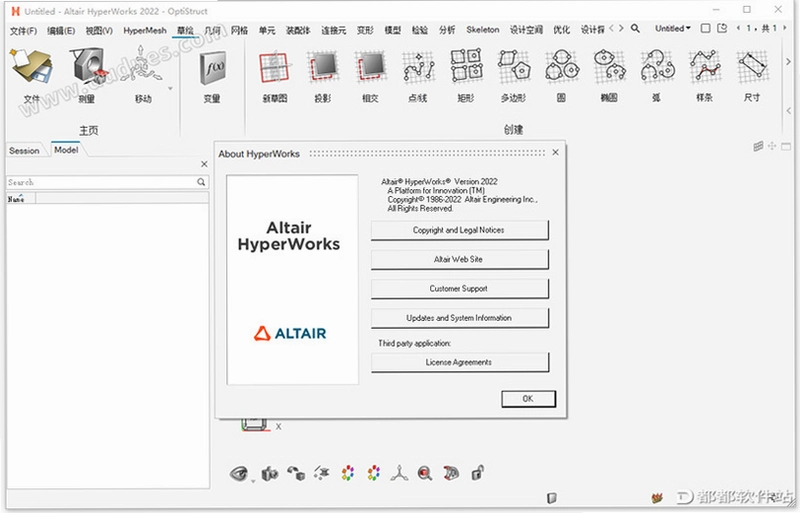Close the Model browser panel

tap(204, 164)
